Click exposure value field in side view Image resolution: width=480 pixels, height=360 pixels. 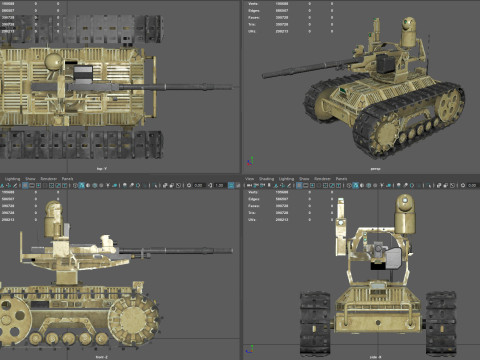[473, 185]
